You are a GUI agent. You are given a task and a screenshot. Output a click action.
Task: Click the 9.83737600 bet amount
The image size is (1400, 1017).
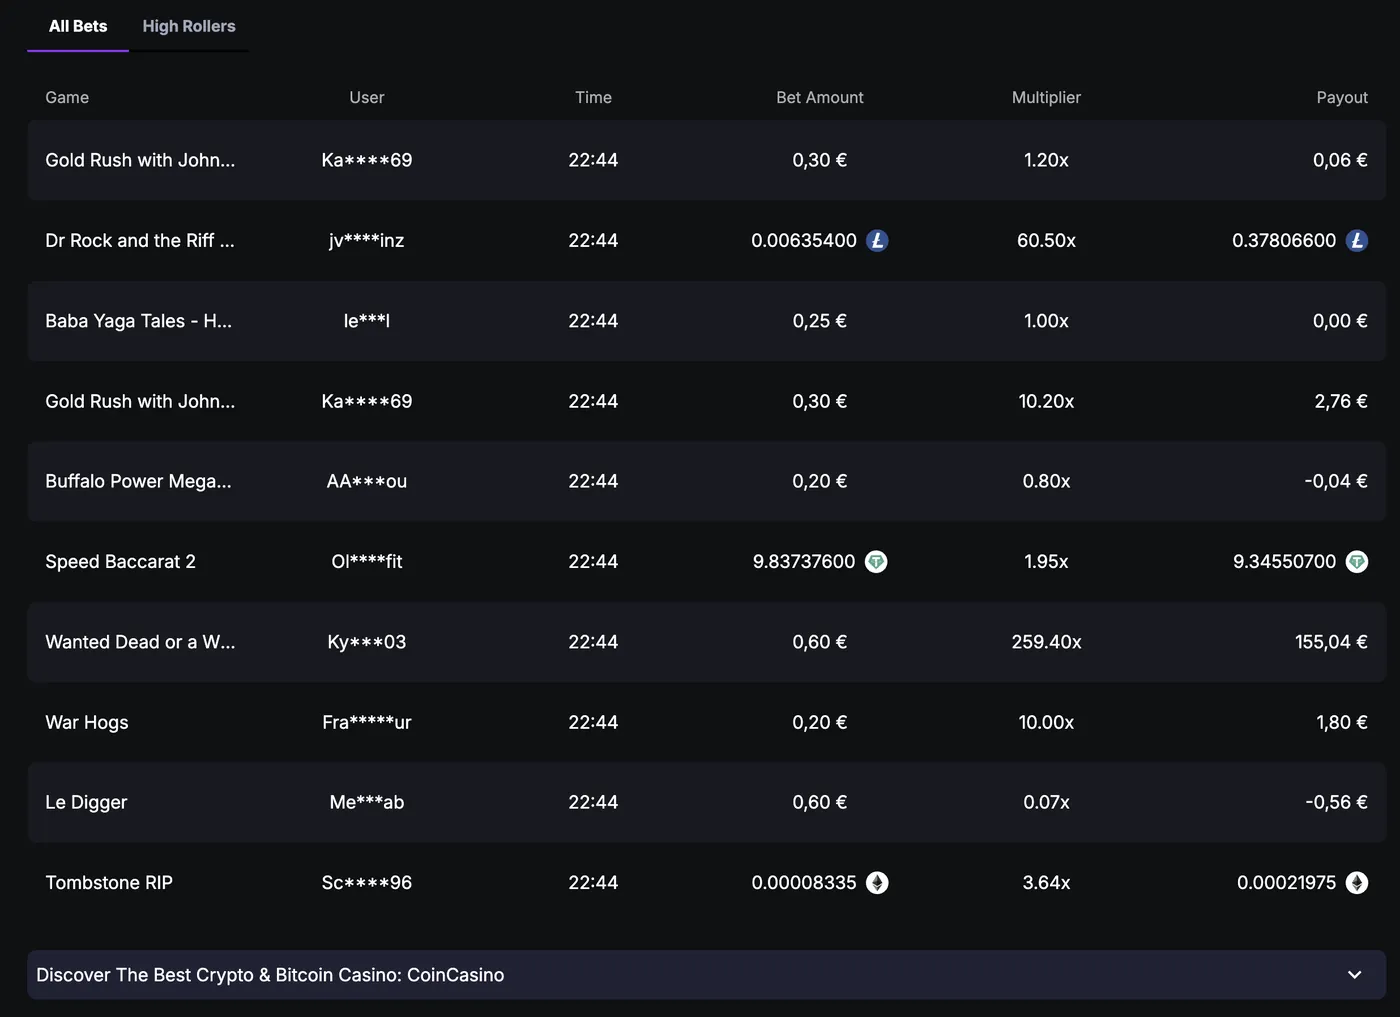pos(804,562)
